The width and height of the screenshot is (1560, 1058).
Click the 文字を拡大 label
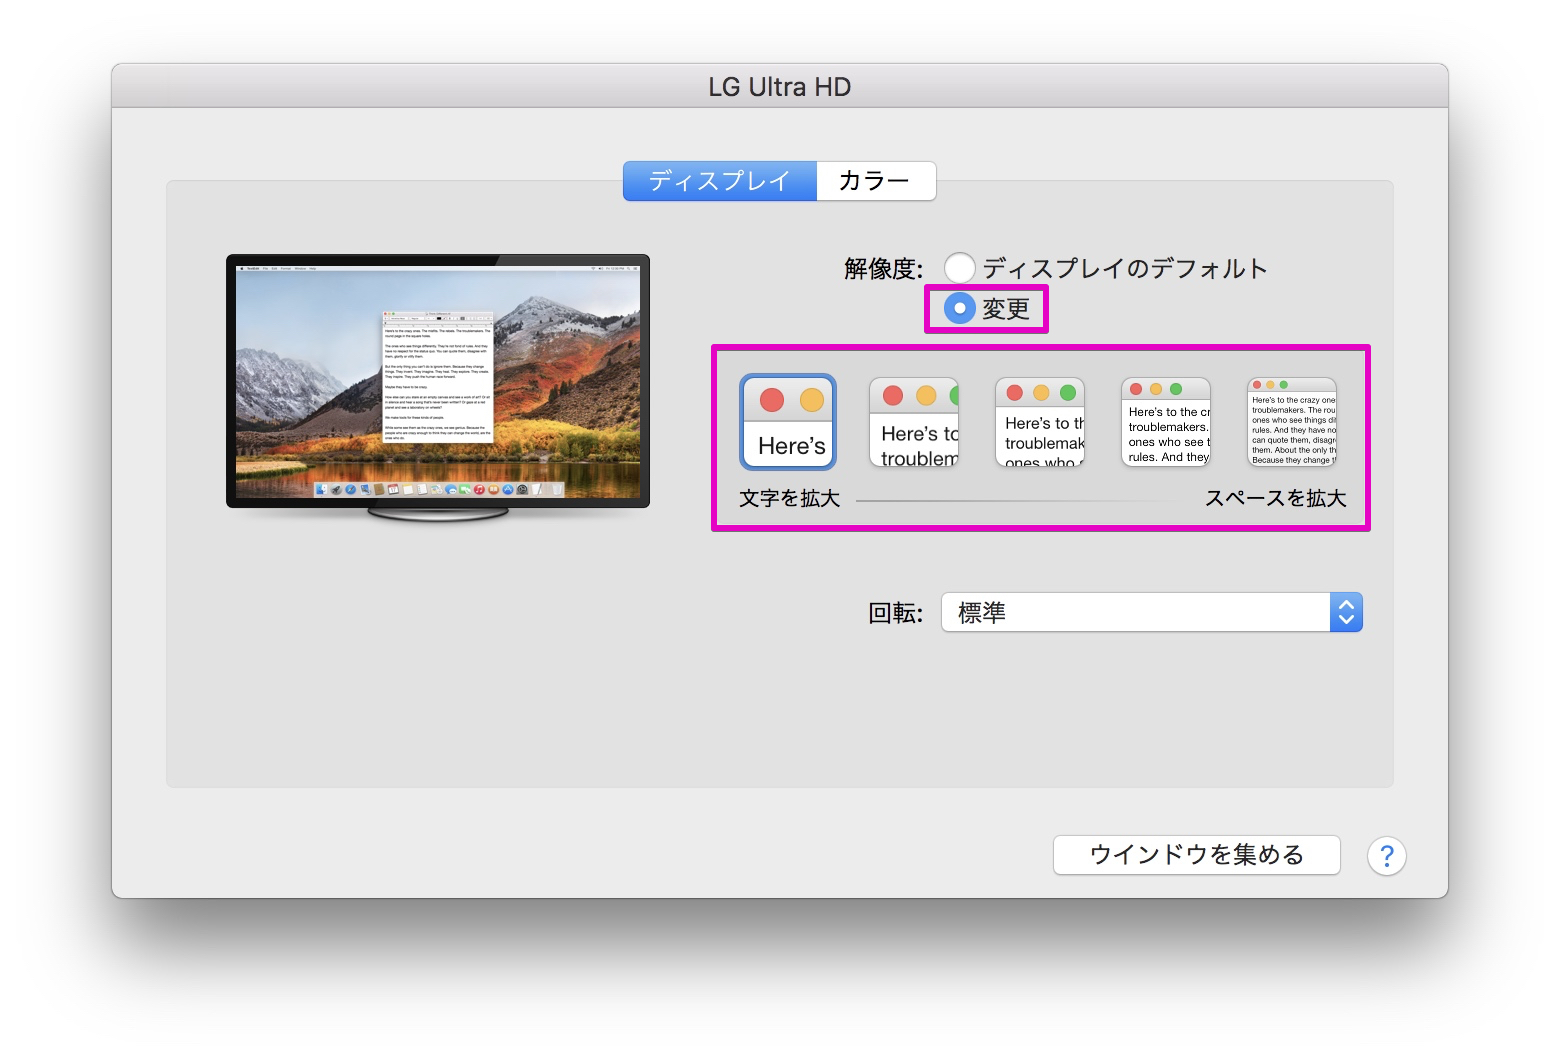[789, 498]
